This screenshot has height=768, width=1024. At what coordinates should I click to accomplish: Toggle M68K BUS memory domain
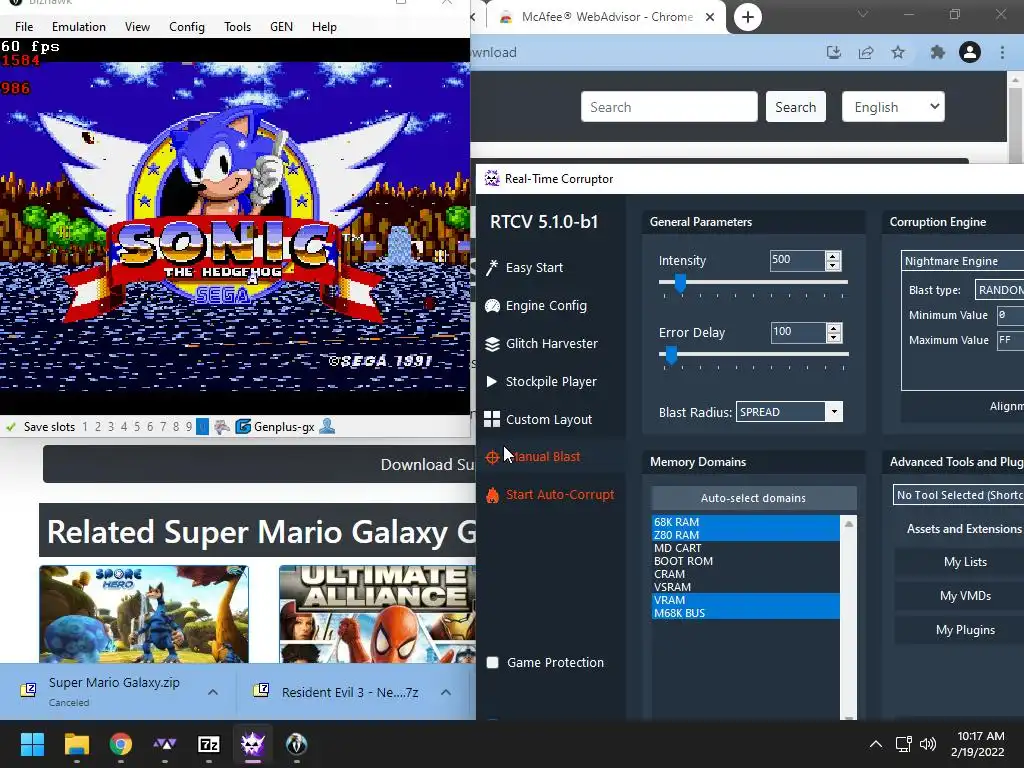(x=745, y=613)
